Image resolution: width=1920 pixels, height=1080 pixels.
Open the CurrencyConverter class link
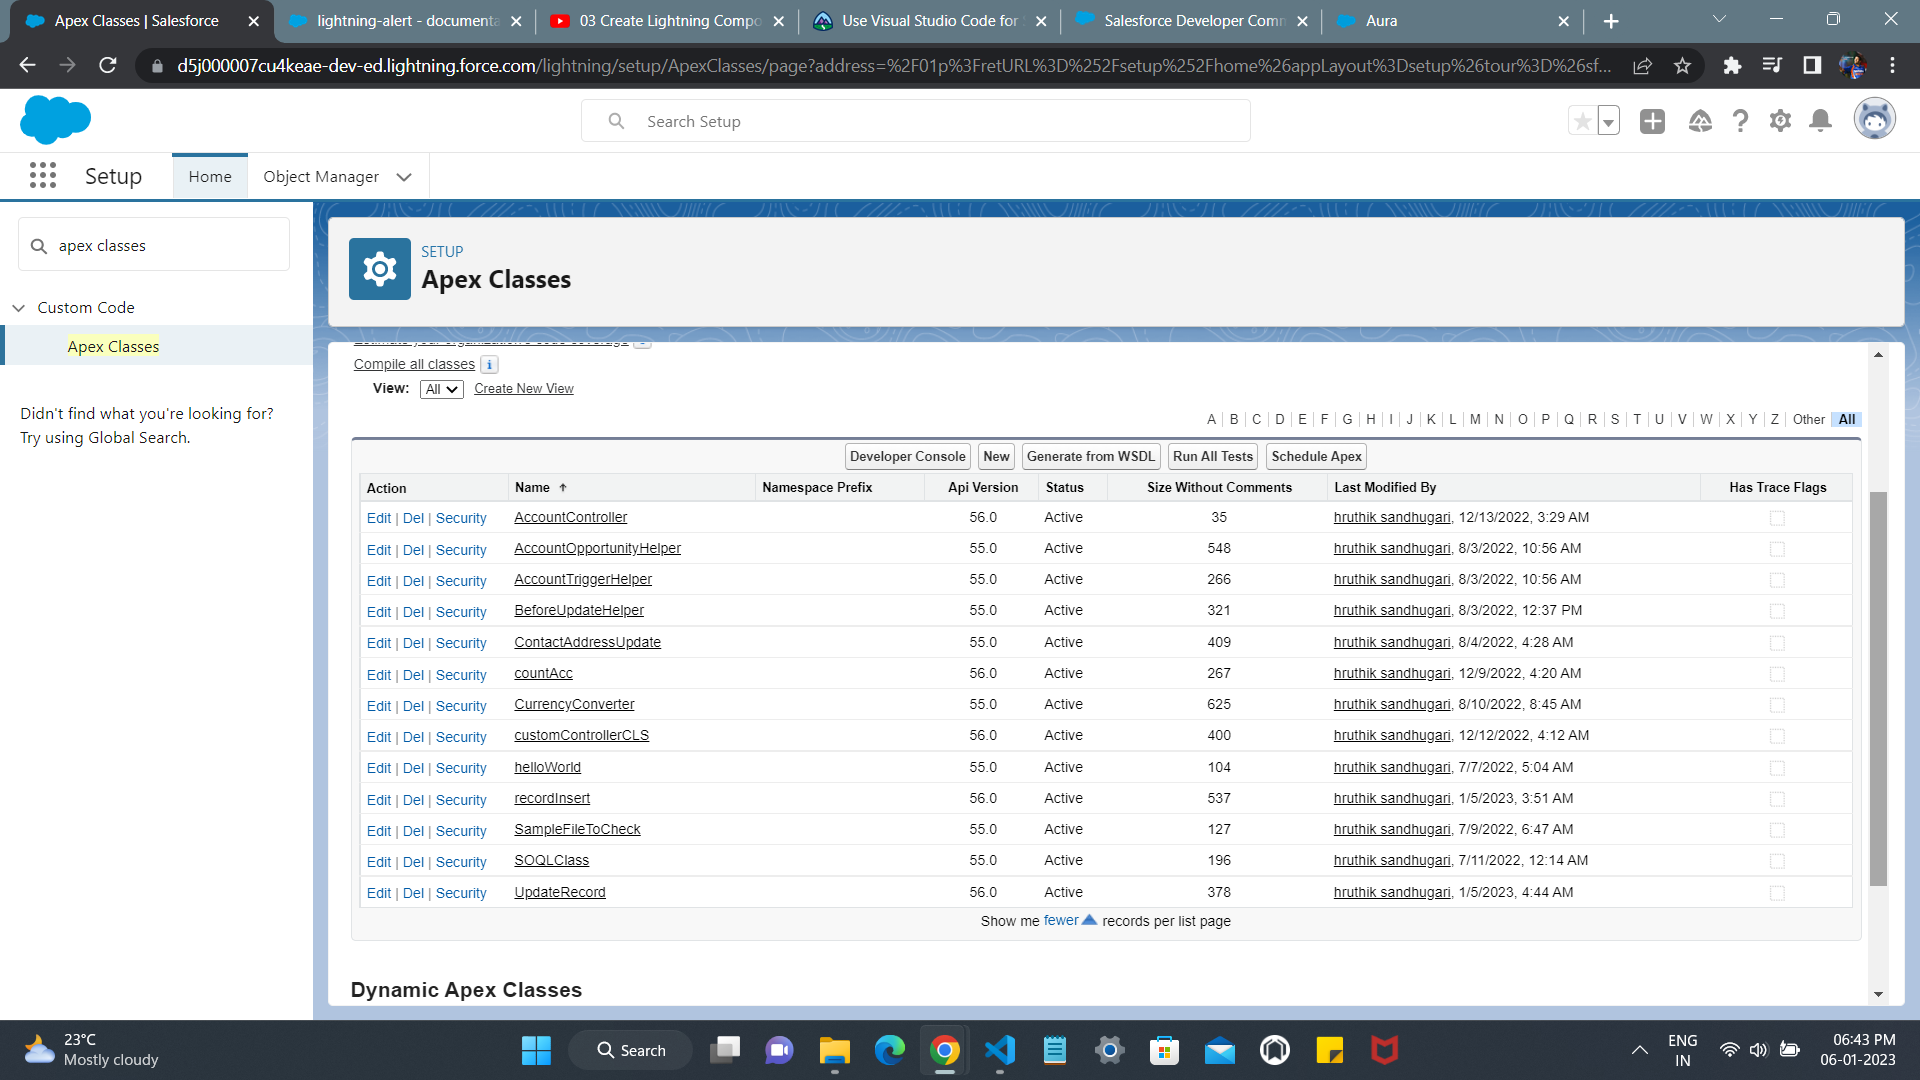(x=574, y=705)
